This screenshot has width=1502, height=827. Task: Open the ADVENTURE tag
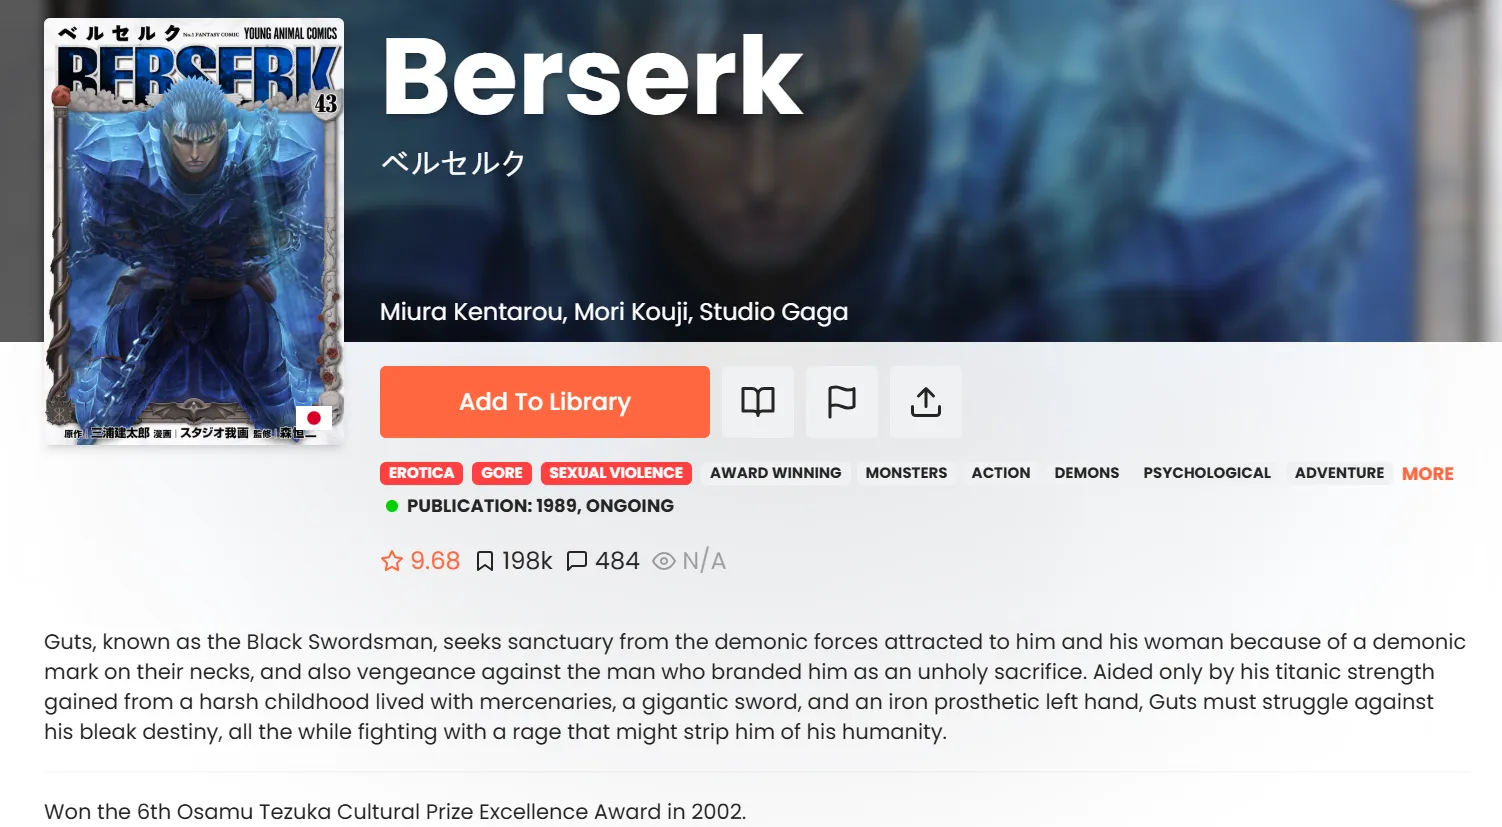1340,473
